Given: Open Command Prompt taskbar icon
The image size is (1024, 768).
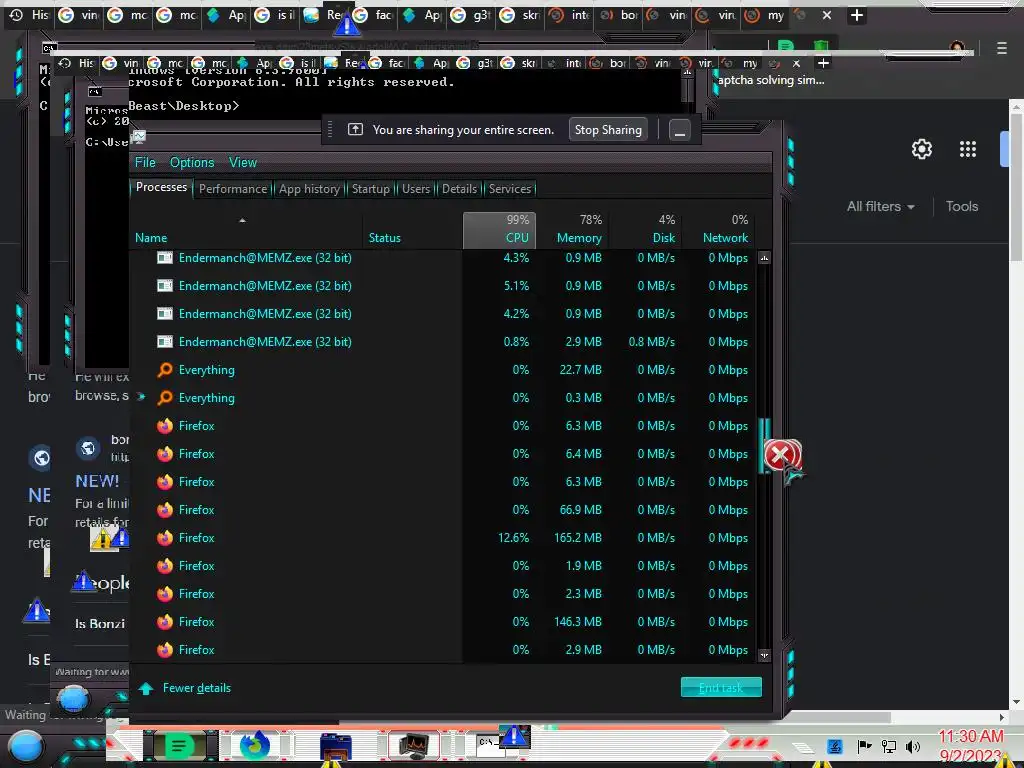Looking at the screenshot, I should (488, 744).
